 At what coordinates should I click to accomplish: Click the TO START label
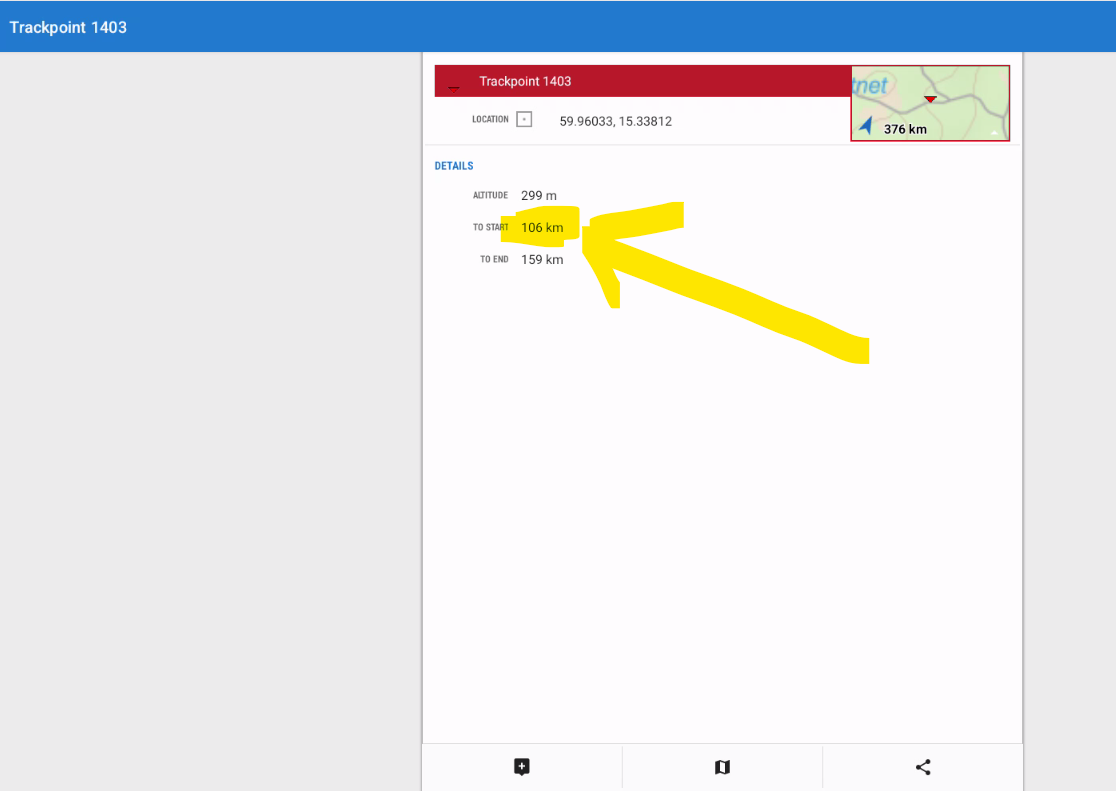pyautogui.click(x=490, y=227)
